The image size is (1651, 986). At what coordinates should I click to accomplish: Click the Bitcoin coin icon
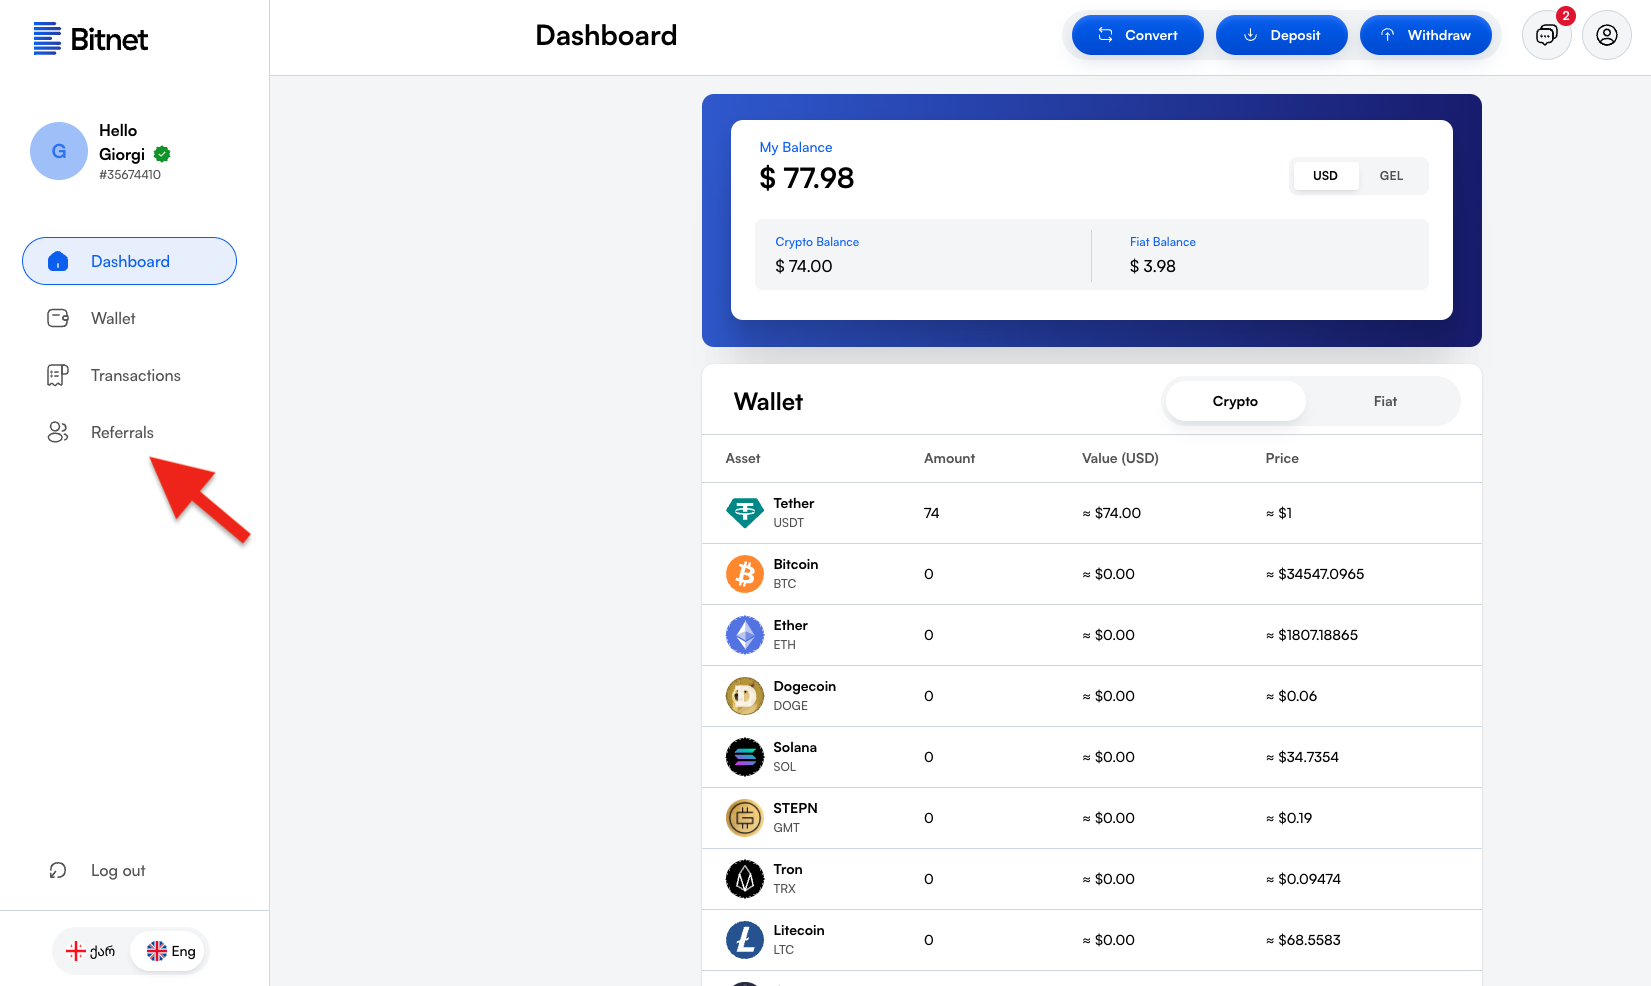[744, 574]
